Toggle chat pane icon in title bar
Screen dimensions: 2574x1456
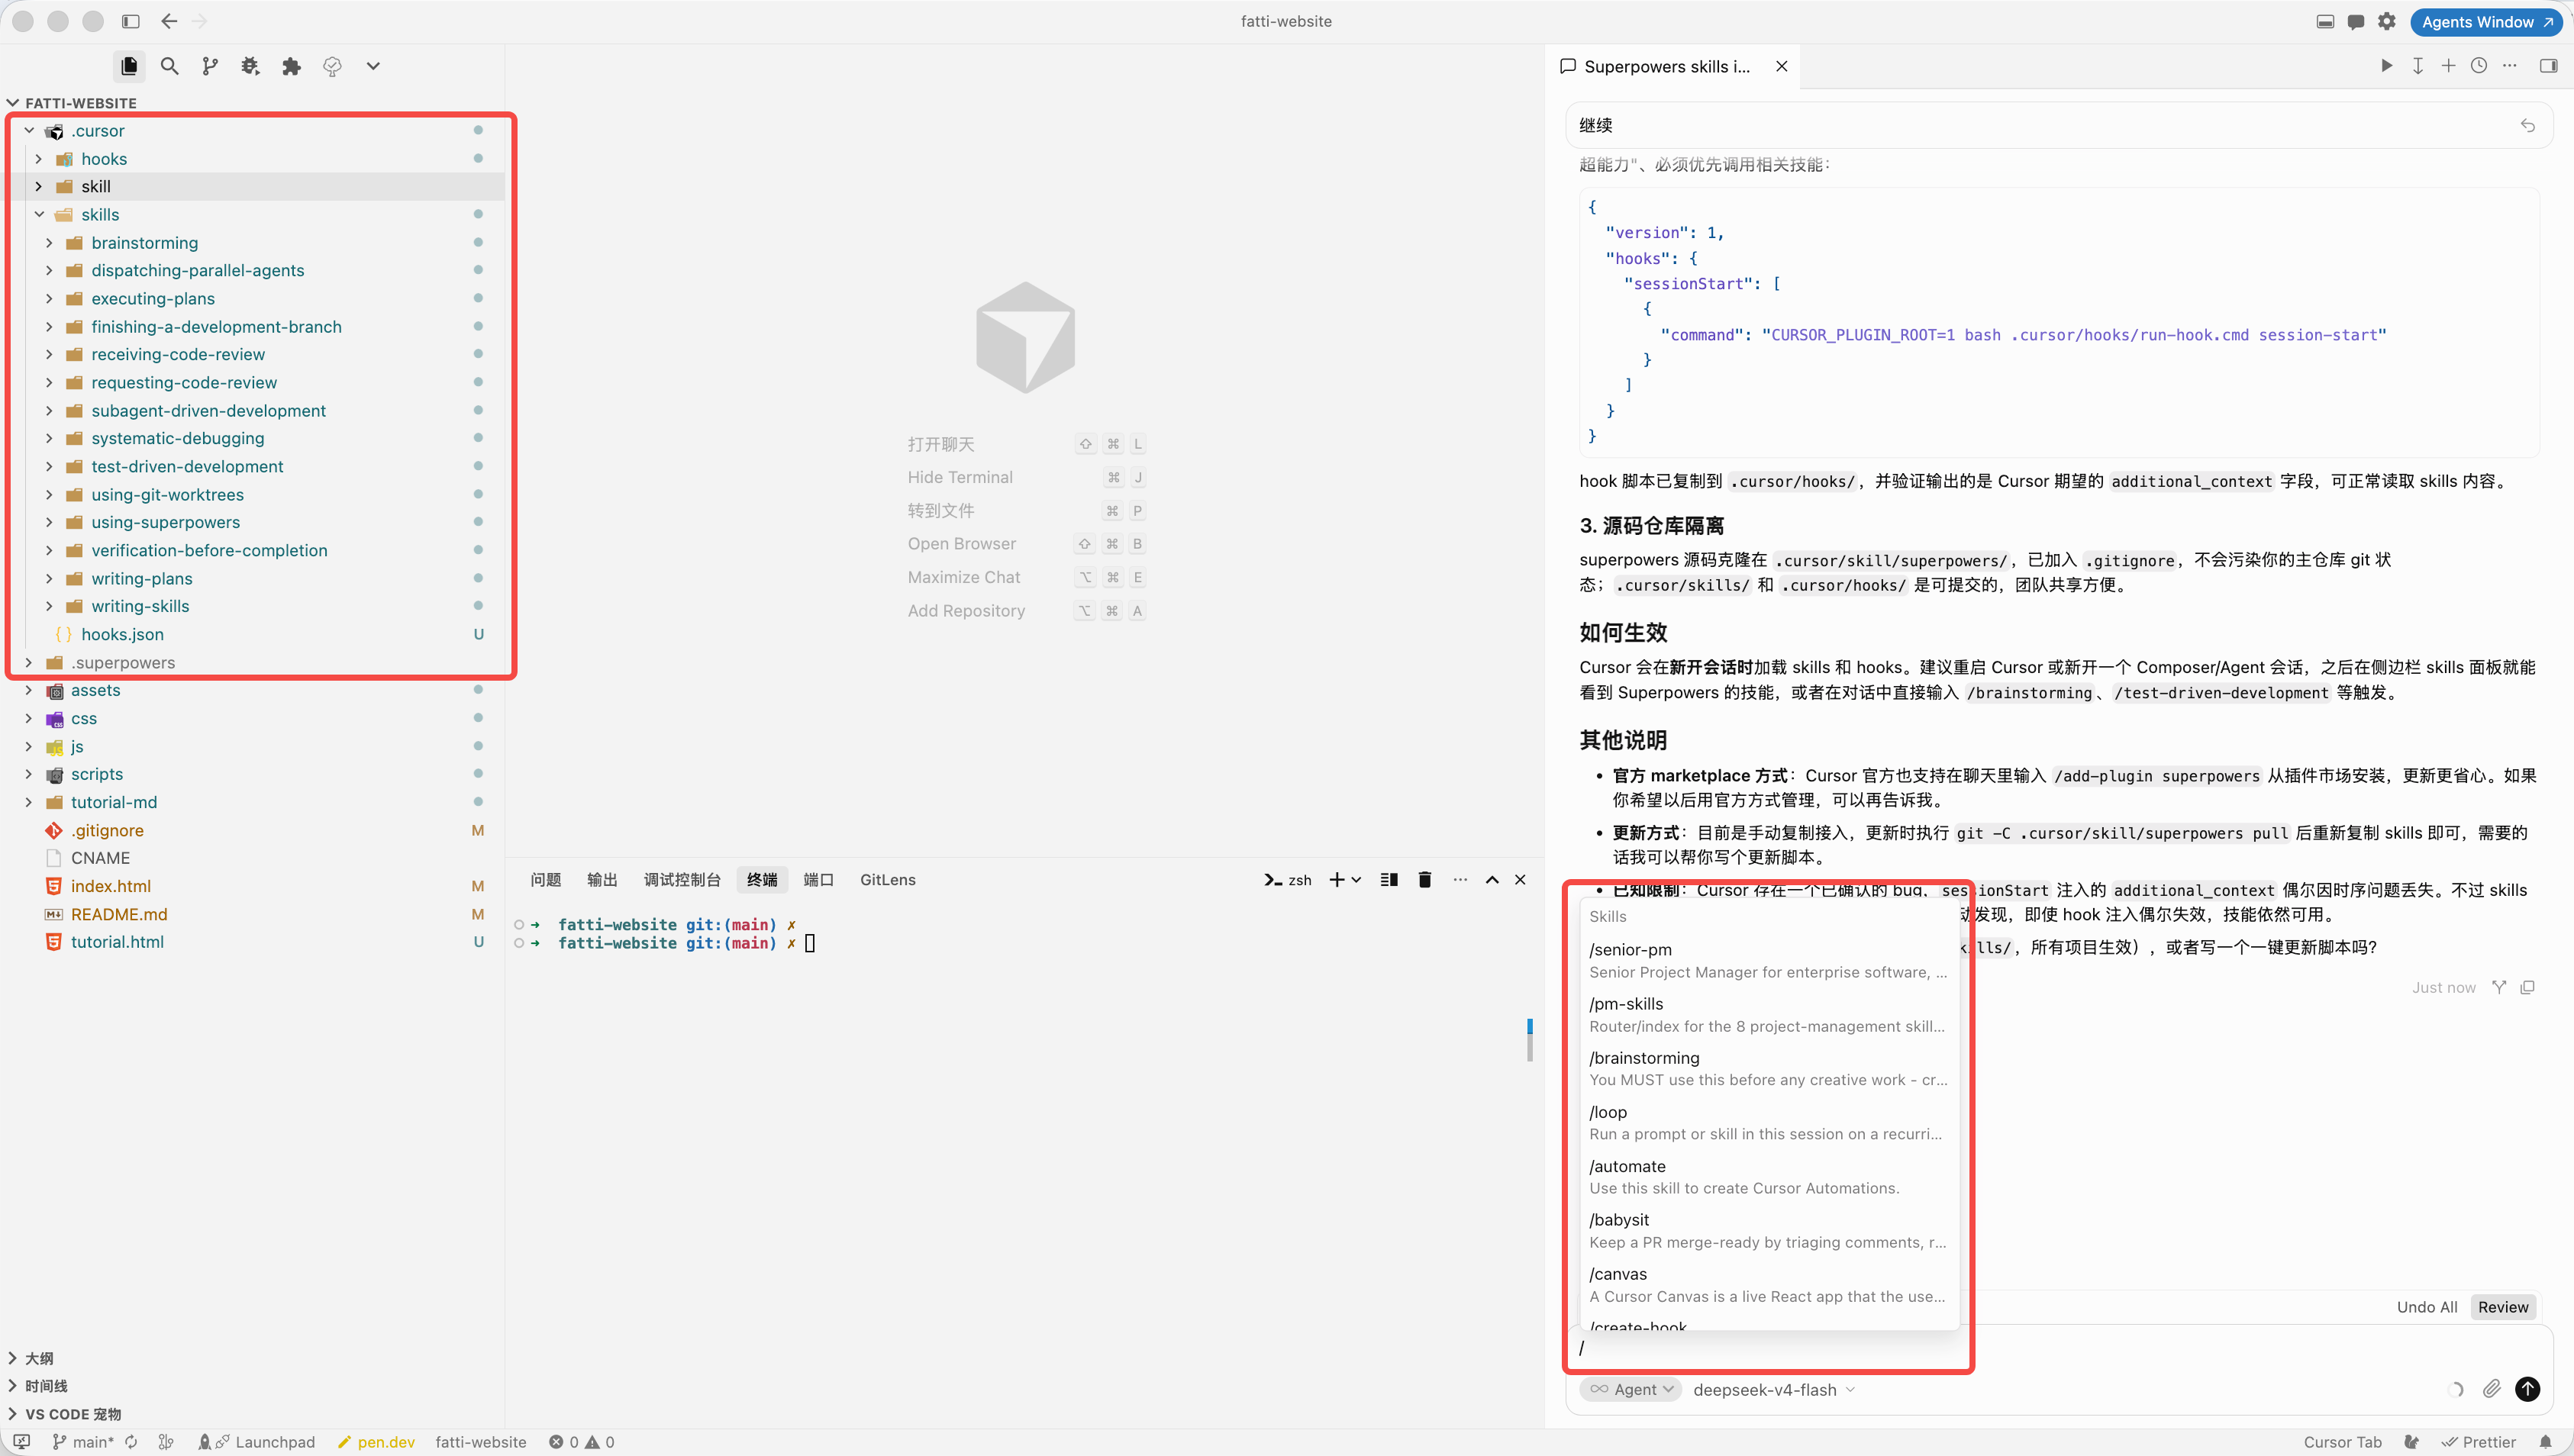pos(2356,21)
